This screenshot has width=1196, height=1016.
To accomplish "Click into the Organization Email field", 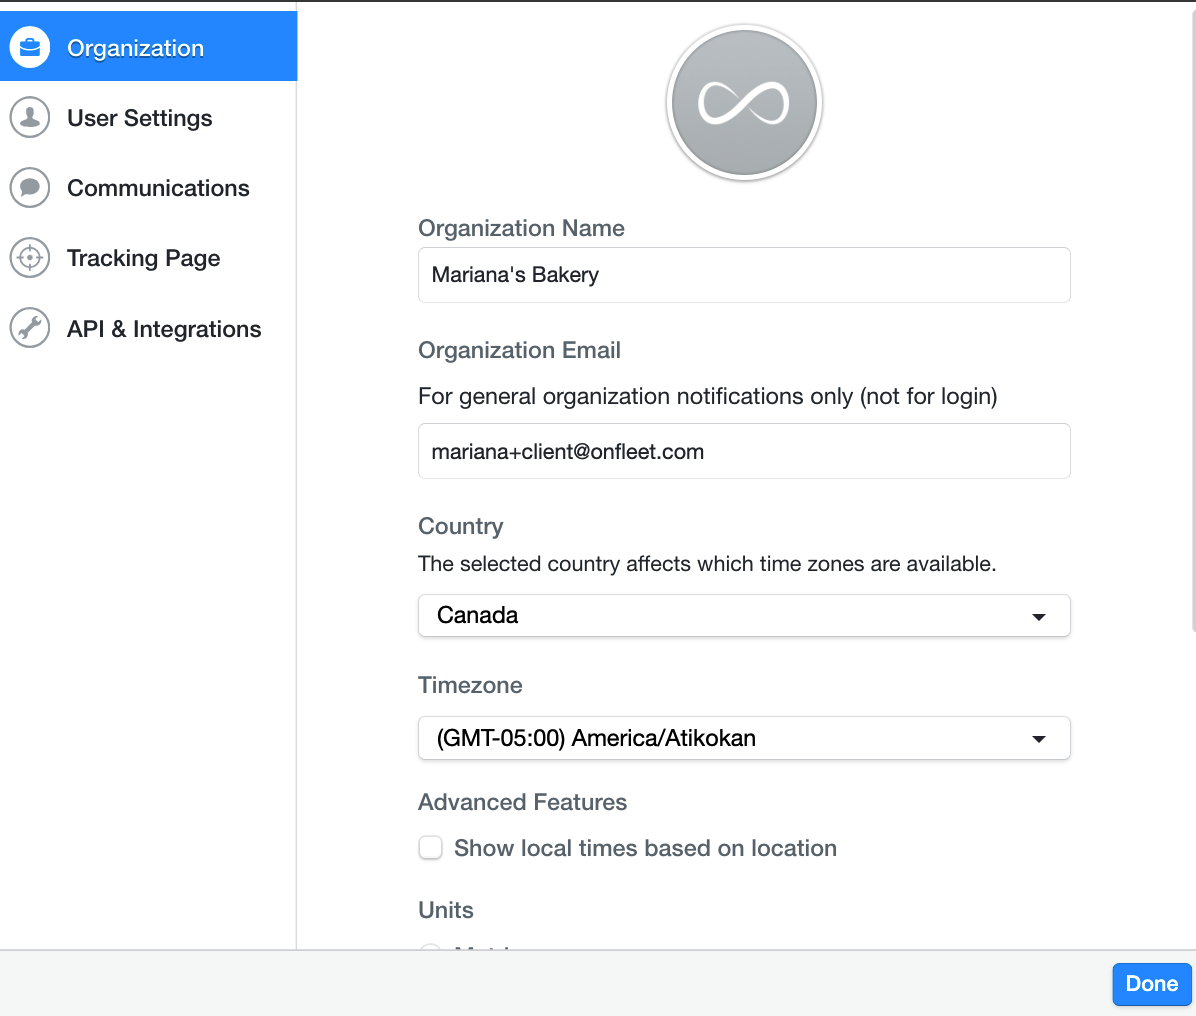I will click(x=744, y=451).
